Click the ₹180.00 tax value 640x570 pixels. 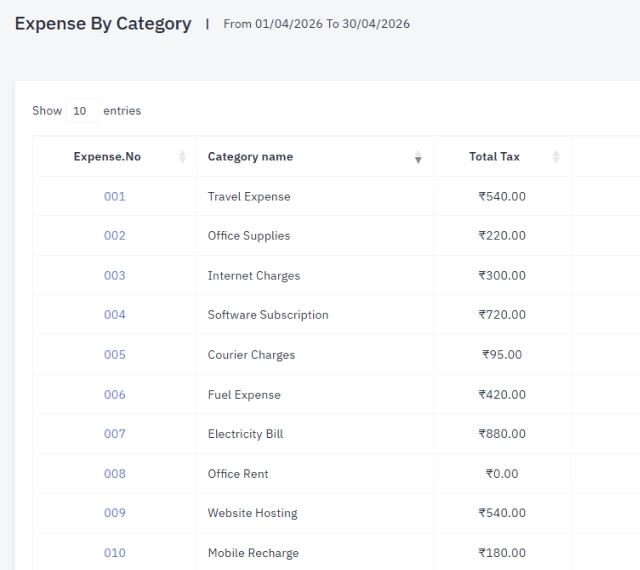click(502, 553)
